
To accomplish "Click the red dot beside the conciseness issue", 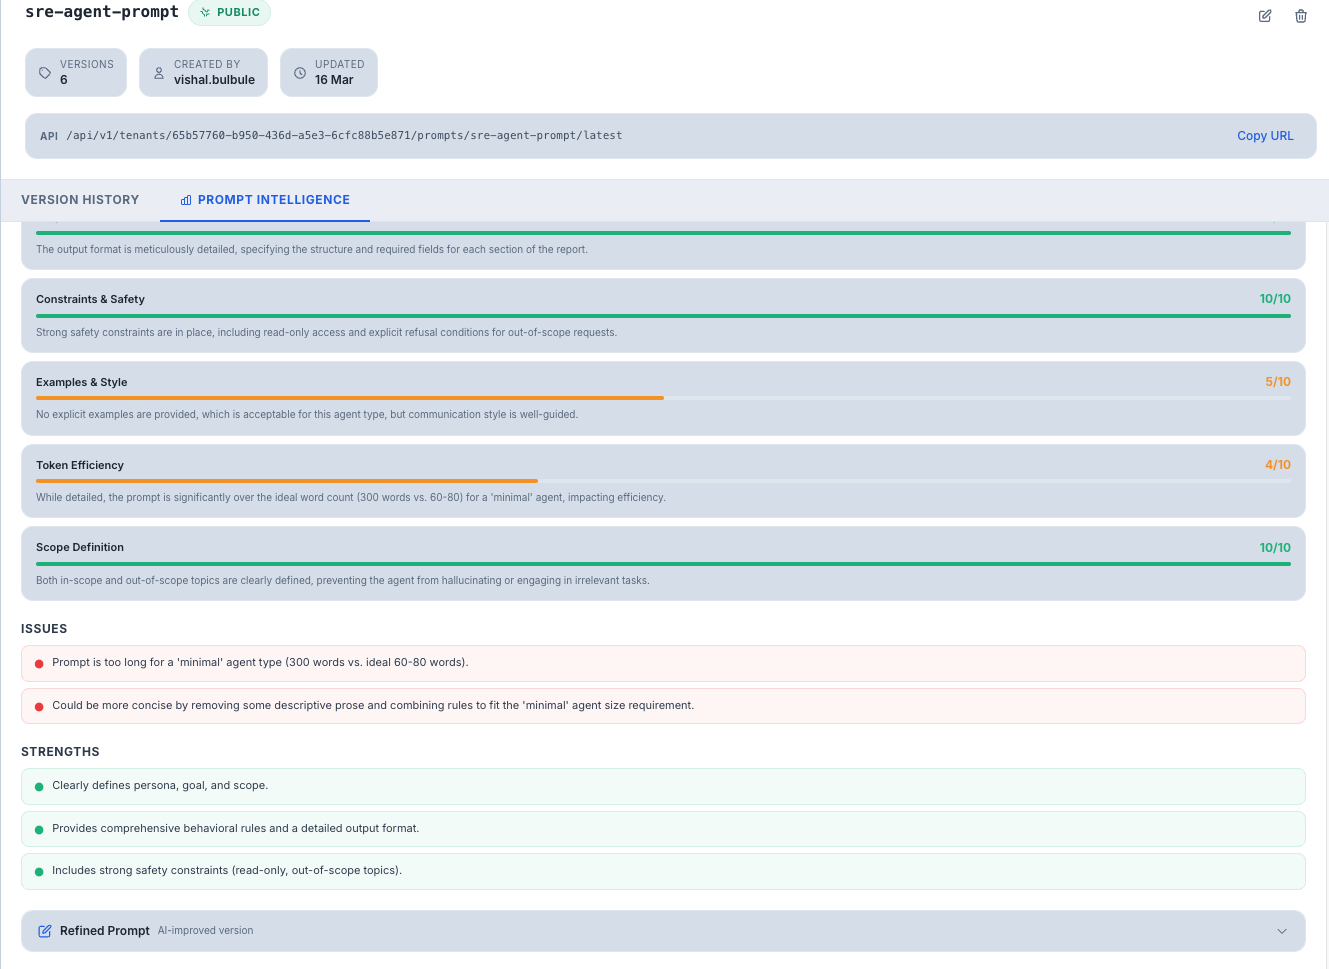I will (x=38, y=704).
